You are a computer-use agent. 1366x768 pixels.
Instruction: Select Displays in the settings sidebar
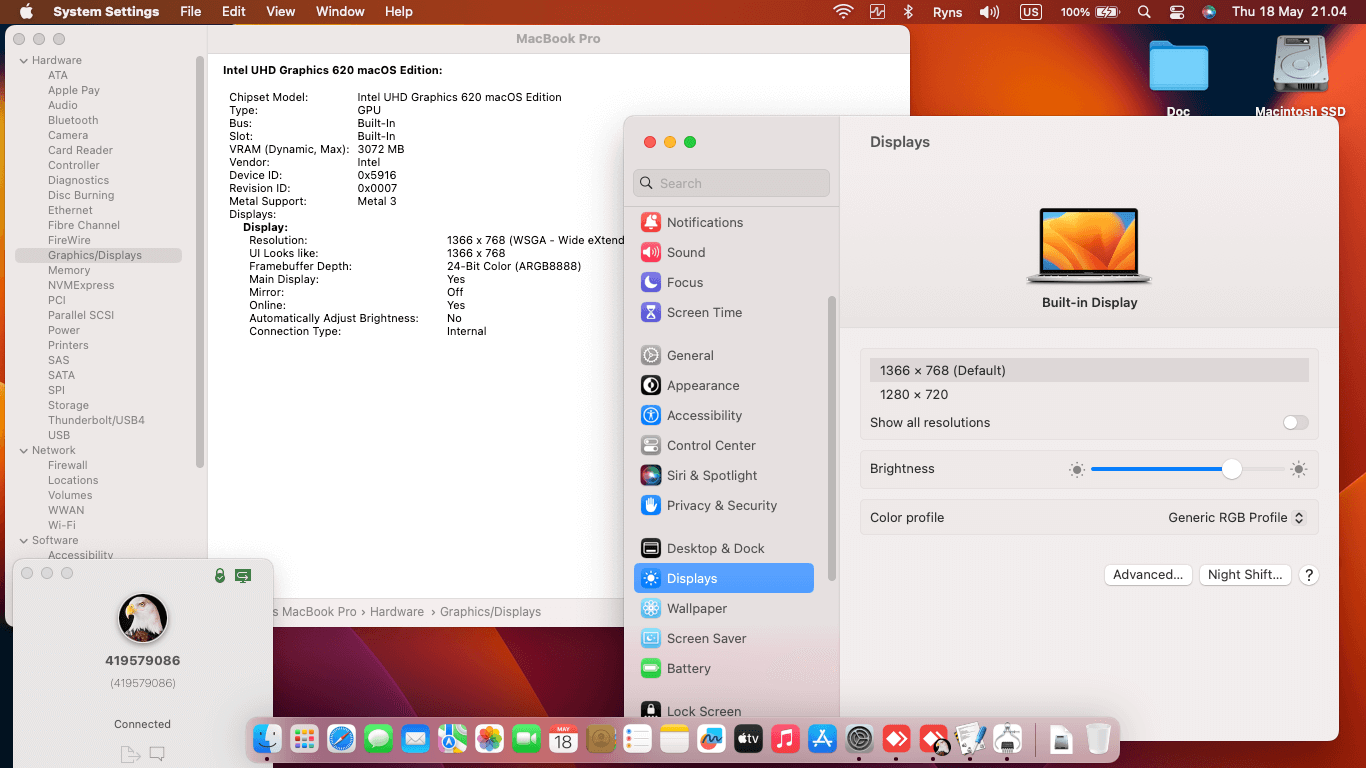[723, 578]
